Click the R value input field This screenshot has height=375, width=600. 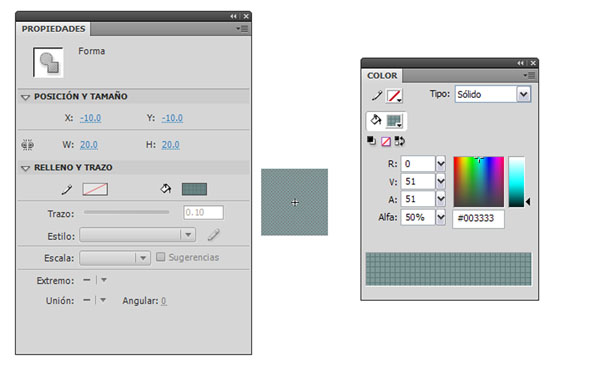[x=418, y=164]
